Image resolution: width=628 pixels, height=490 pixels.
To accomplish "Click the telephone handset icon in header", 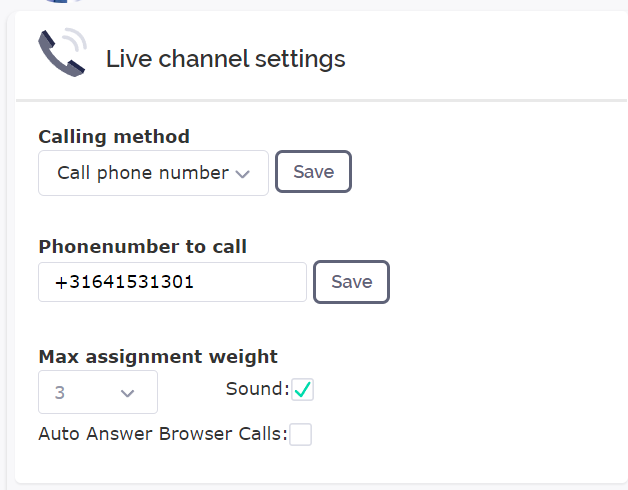I will click(62, 52).
